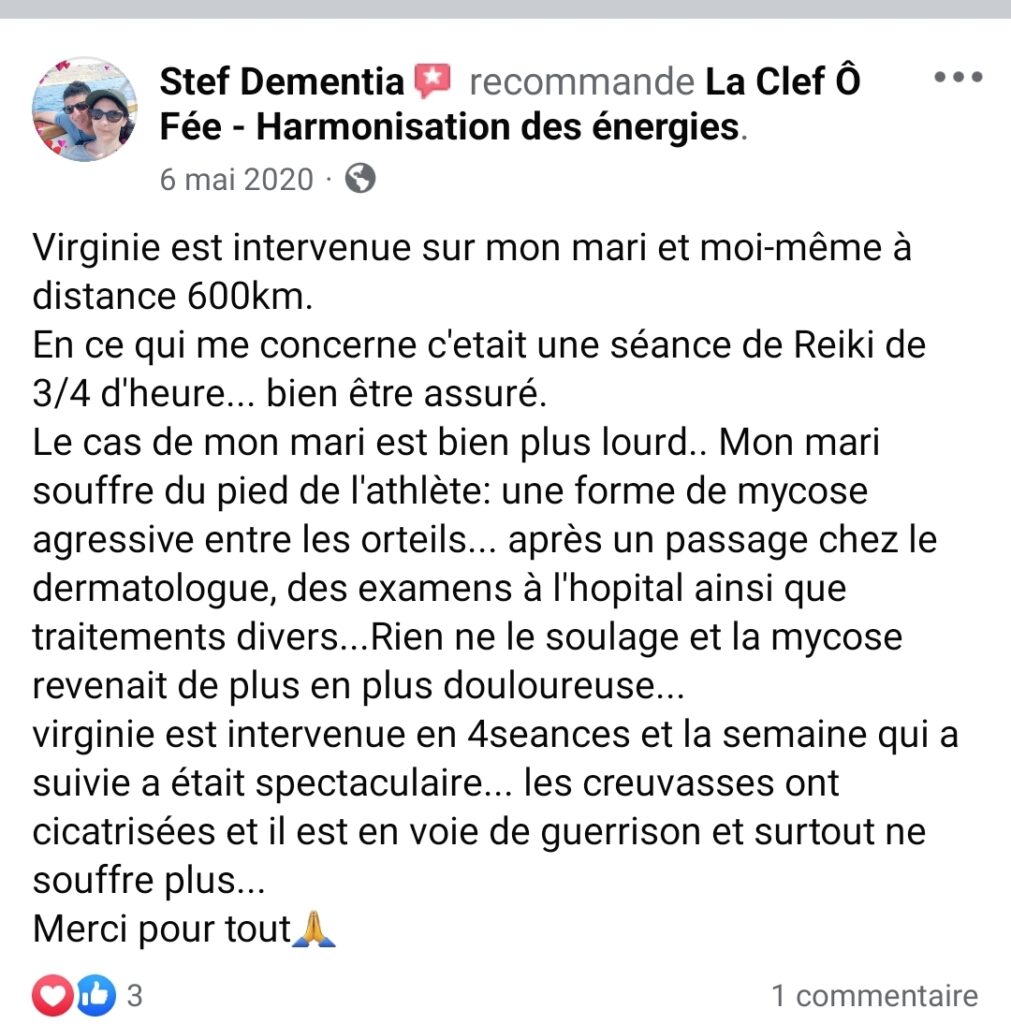The width and height of the screenshot is (1011, 1024).
Task: Click the praying hands emoji
Action: pos(314,929)
